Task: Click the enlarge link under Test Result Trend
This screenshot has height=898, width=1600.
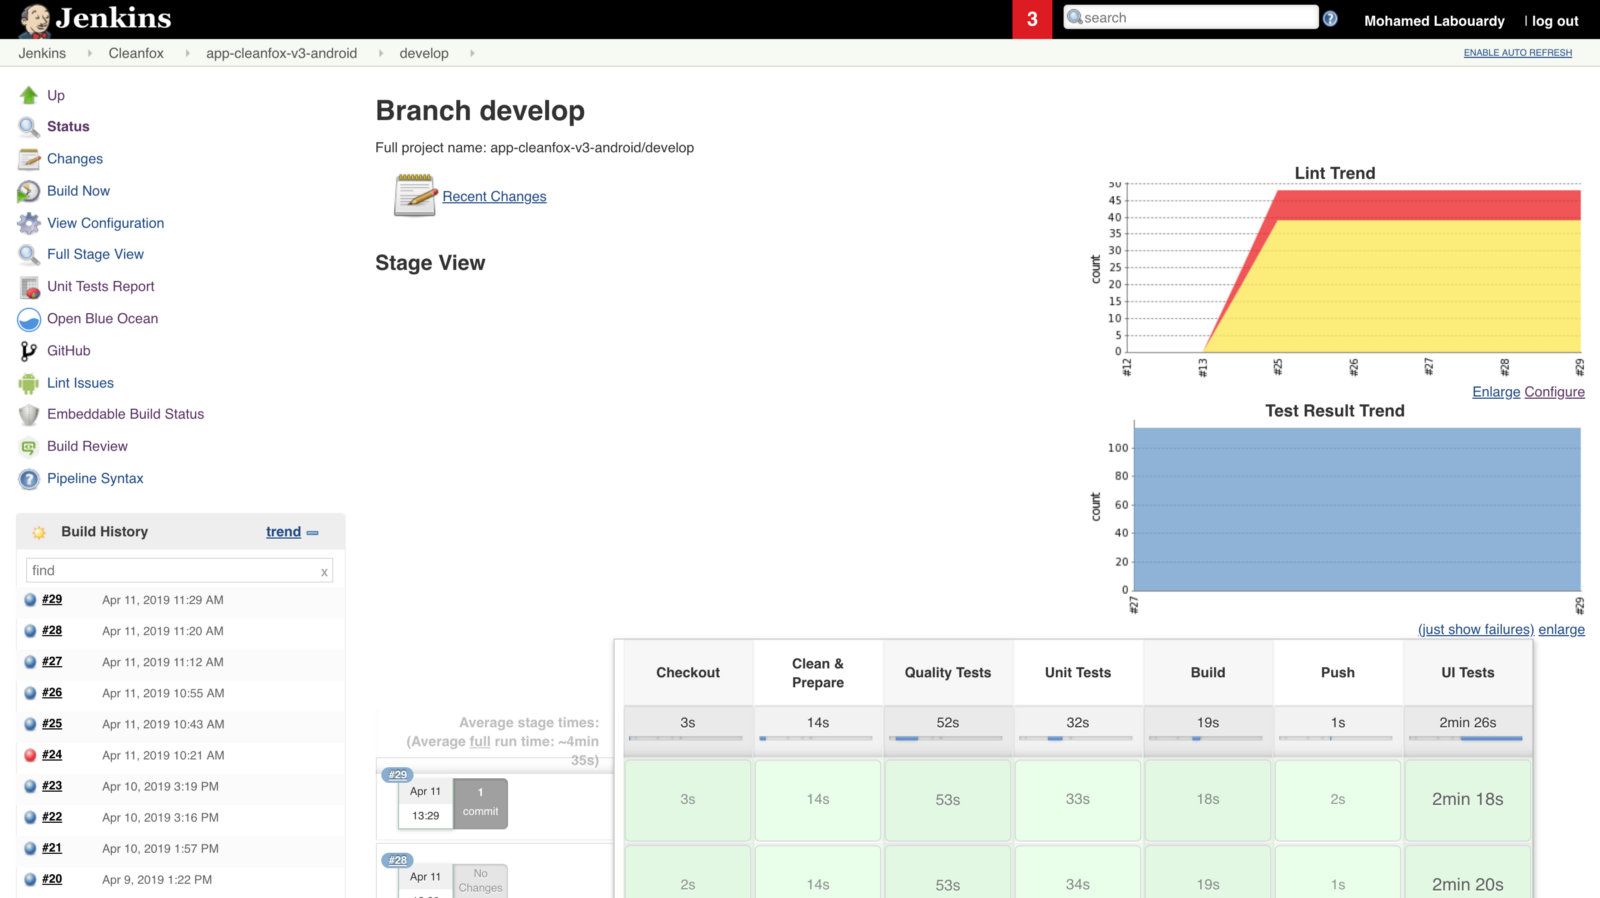Action: pyautogui.click(x=1561, y=629)
